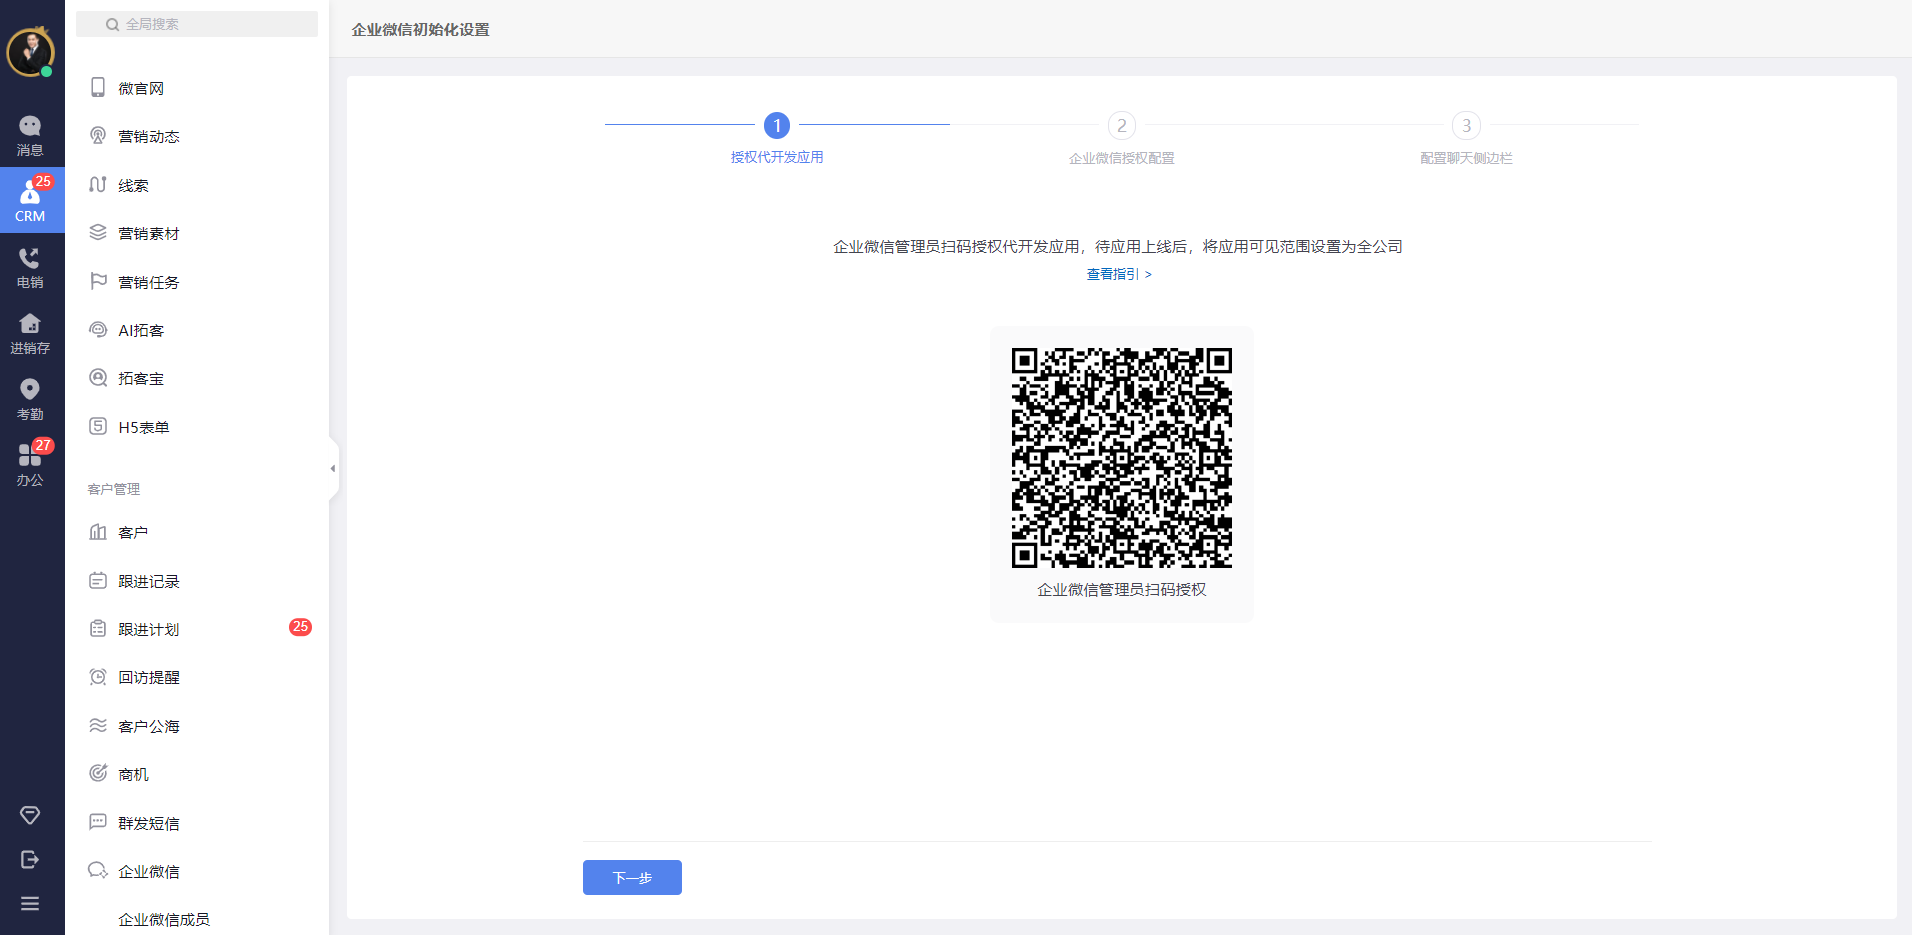Click the 营销动态 broadcast icon
Screen dimensions: 1912x935
tap(98, 136)
